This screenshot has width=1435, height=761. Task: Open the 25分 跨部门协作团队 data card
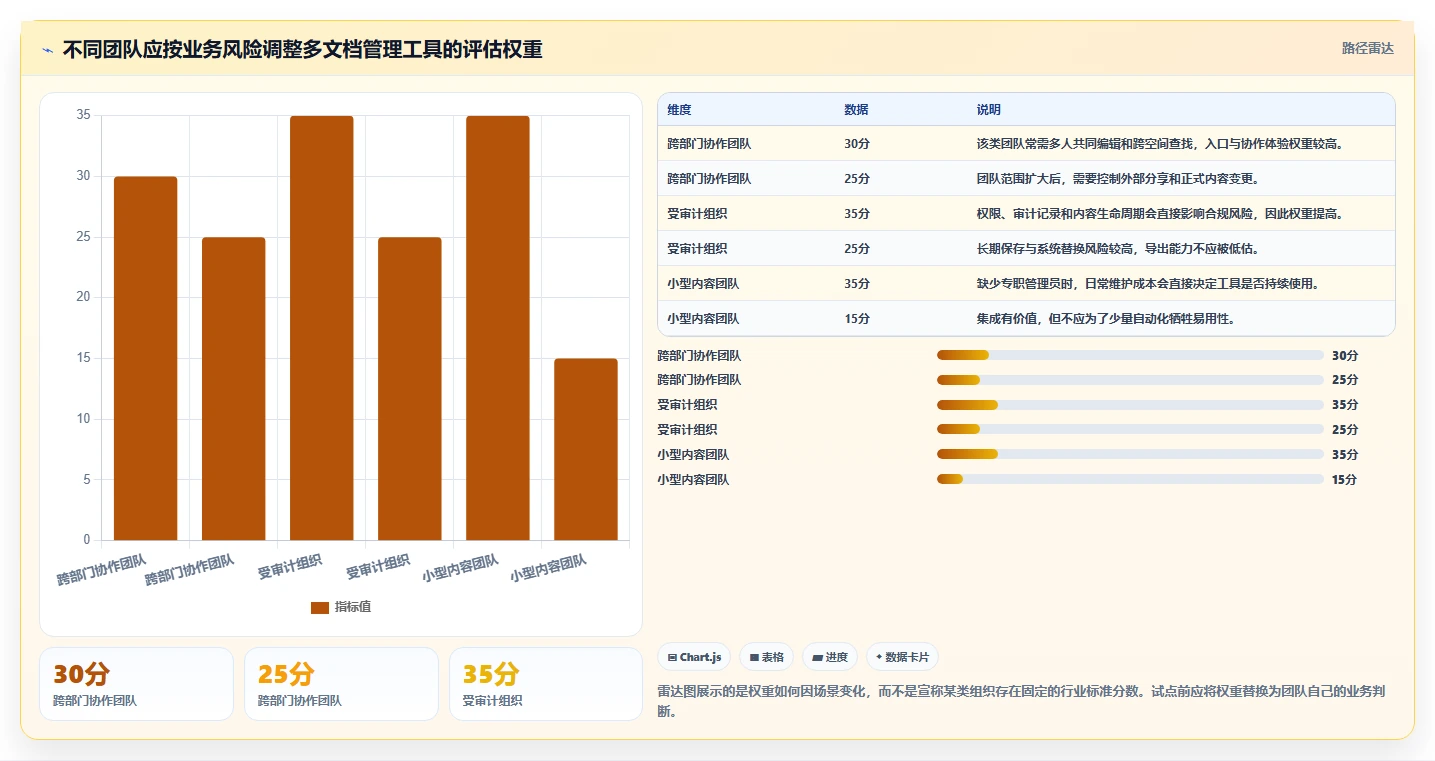pyautogui.click(x=341, y=684)
